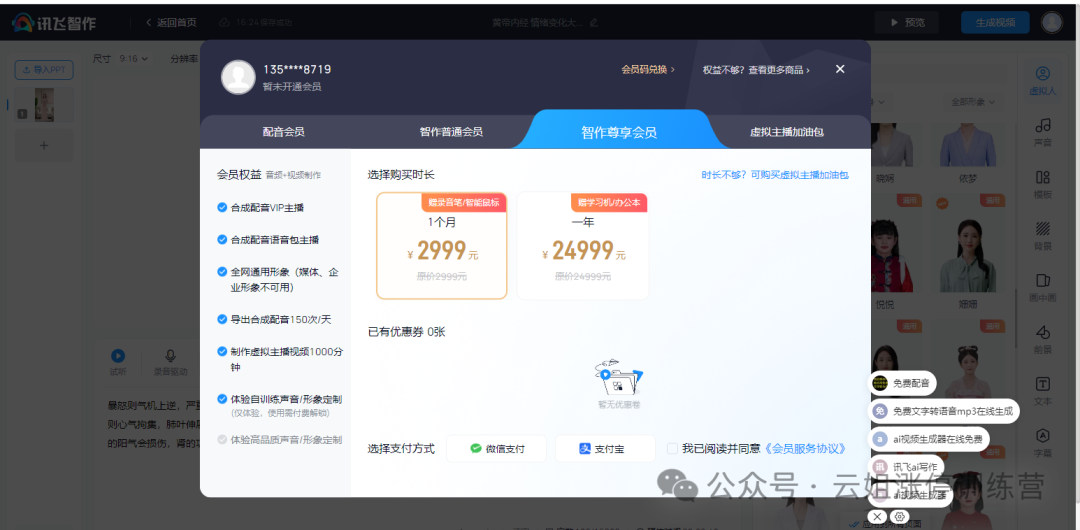
Task: Switch to 智作普通会员 tab
Action: click(x=451, y=132)
